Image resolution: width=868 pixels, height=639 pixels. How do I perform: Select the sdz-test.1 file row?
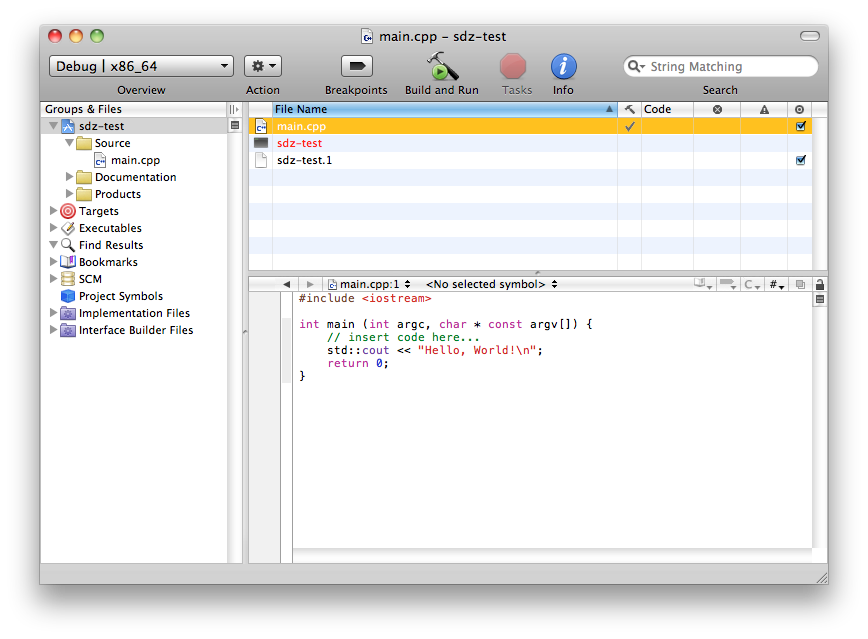530,160
